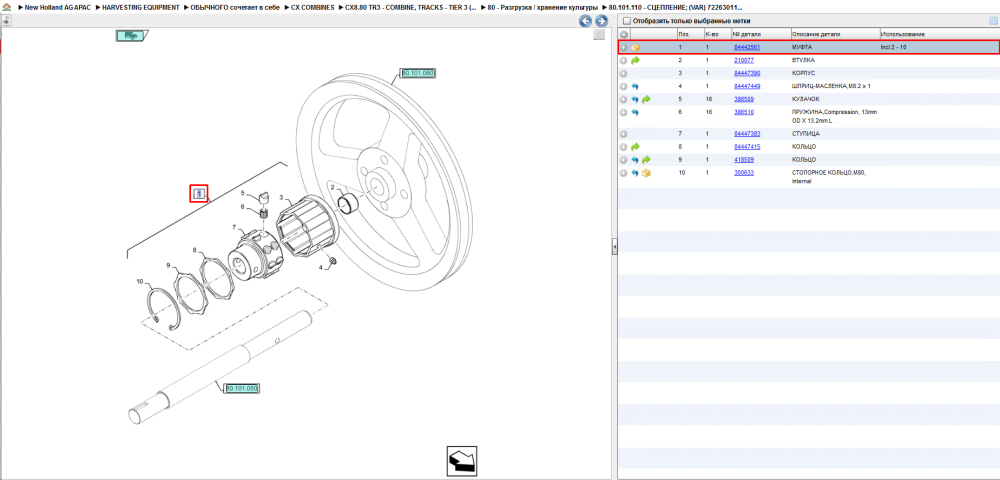Select callout 10 on the snap ring
The image size is (1000, 480).
coord(140,281)
